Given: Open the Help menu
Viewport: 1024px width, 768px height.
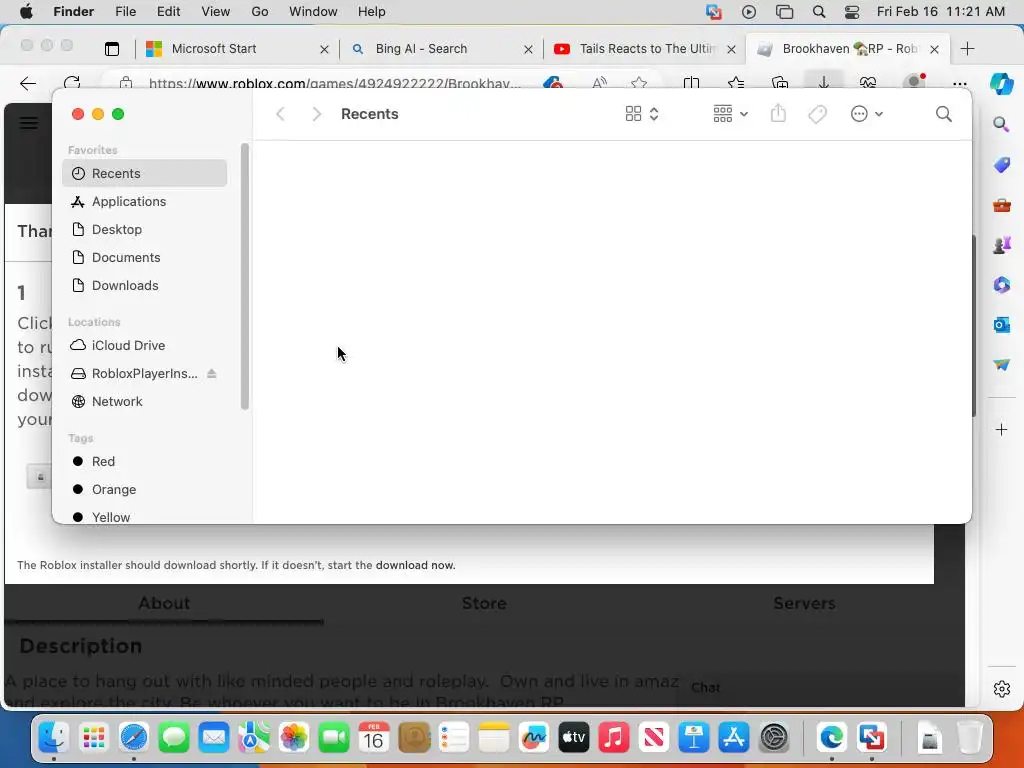Looking at the screenshot, I should click(x=372, y=12).
